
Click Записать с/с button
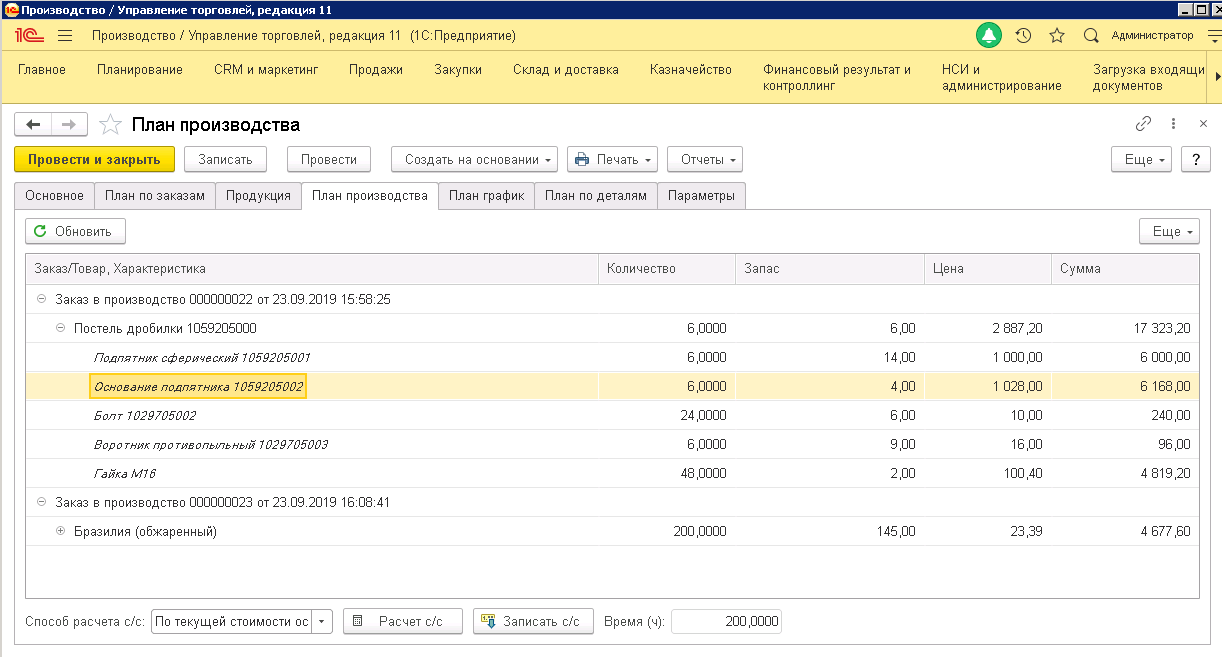coord(533,621)
